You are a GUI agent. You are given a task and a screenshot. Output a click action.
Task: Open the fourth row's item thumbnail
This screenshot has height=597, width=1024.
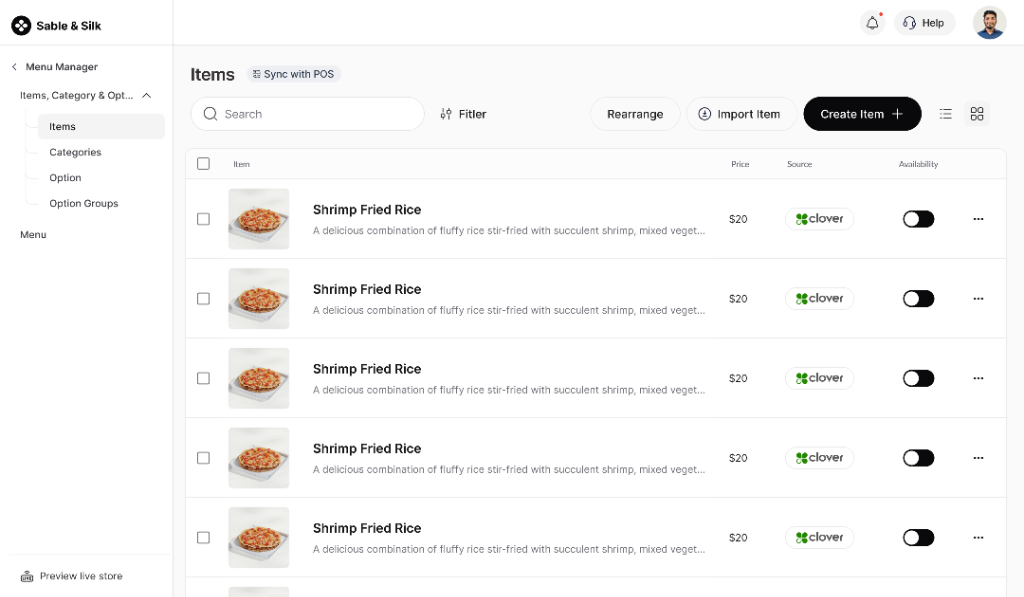click(x=259, y=458)
